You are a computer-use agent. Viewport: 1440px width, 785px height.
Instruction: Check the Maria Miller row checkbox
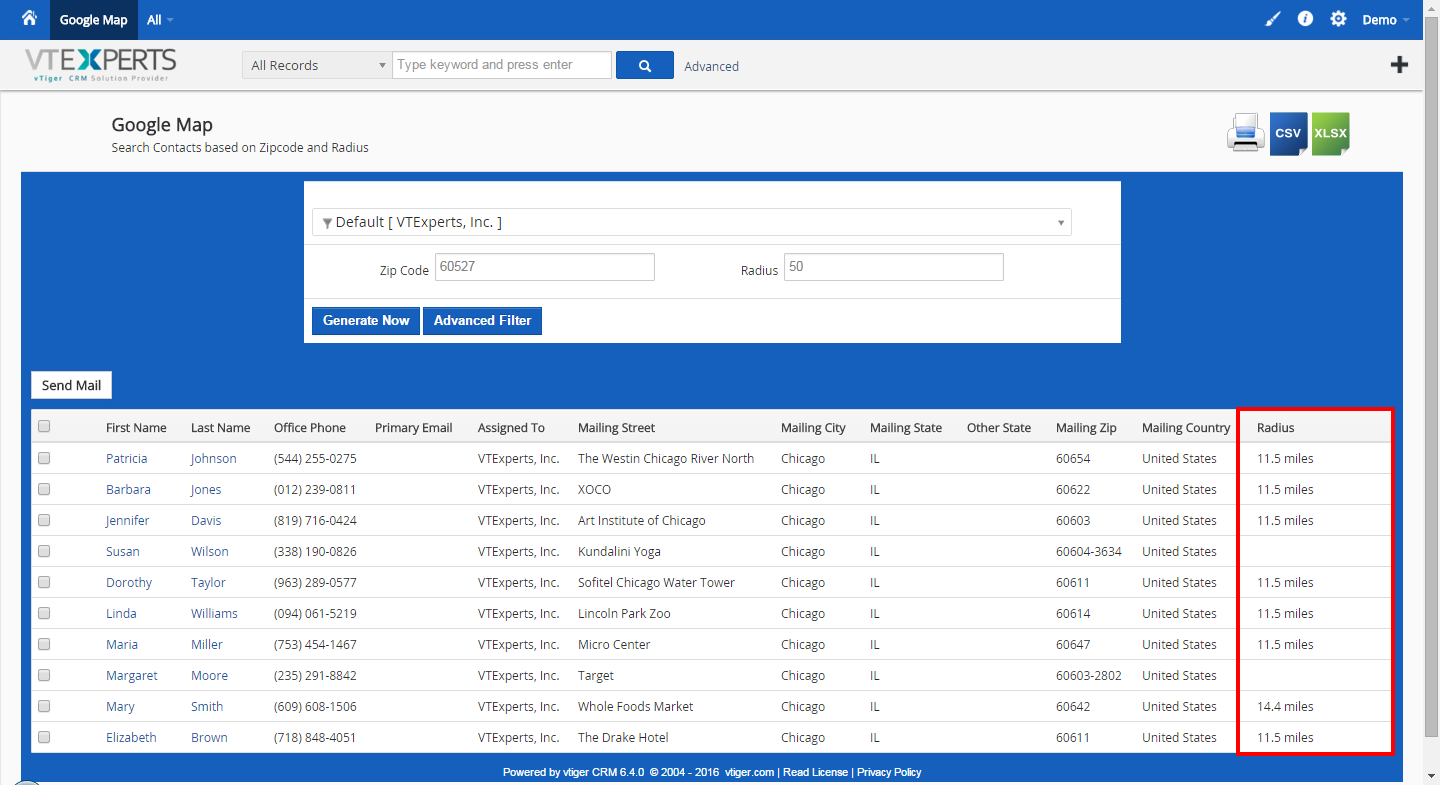[x=44, y=644]
